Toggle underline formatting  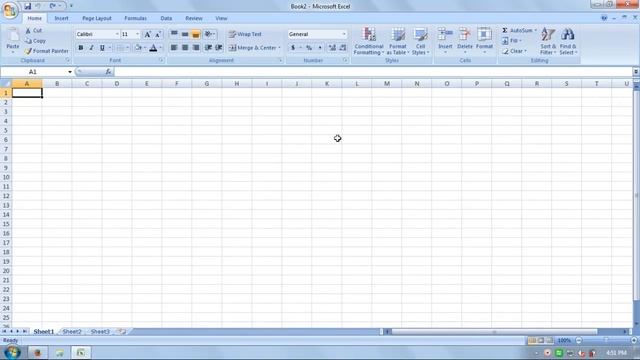click(102, 48)
